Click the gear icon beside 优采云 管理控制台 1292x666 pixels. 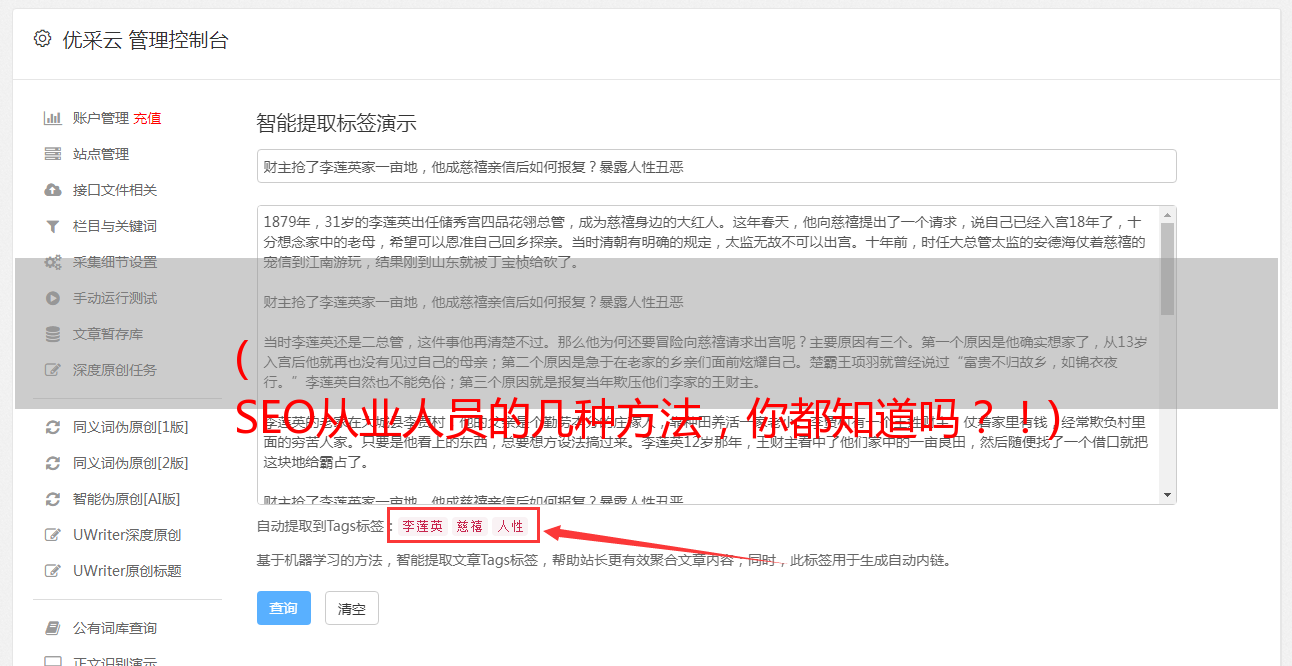42,39
